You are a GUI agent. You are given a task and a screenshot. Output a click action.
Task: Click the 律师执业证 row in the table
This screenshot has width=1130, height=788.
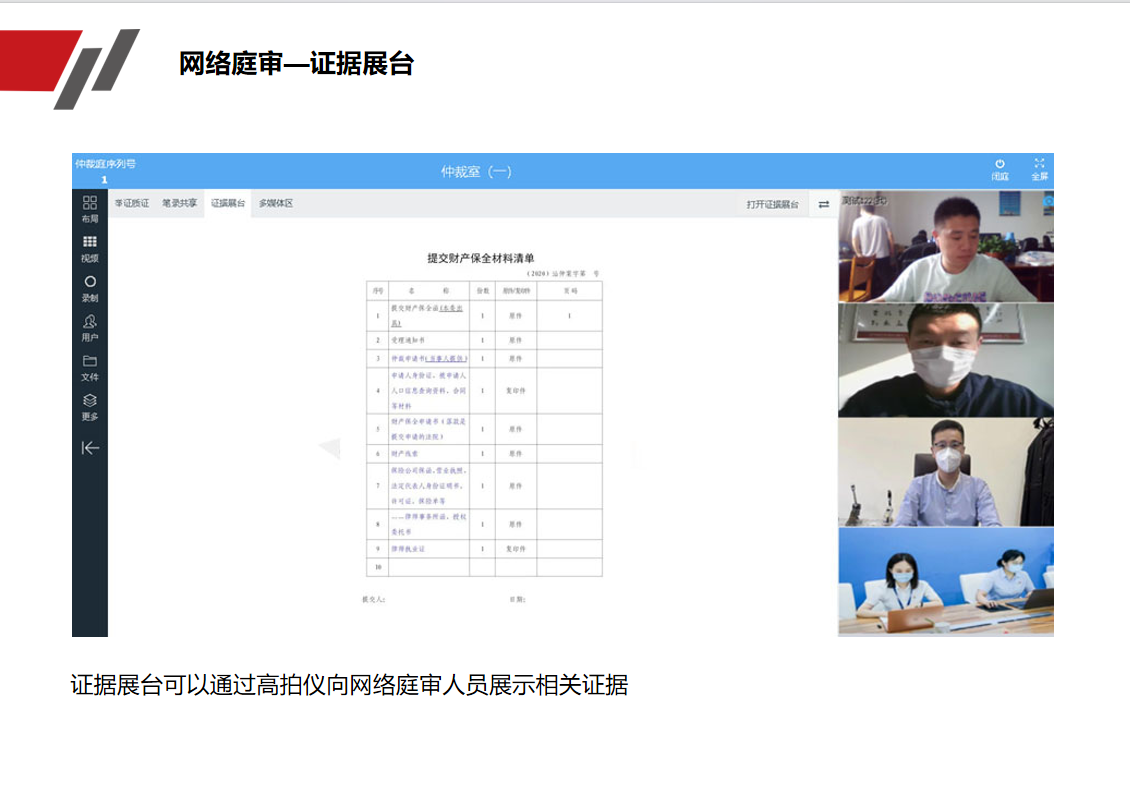(x=484, y=549)
